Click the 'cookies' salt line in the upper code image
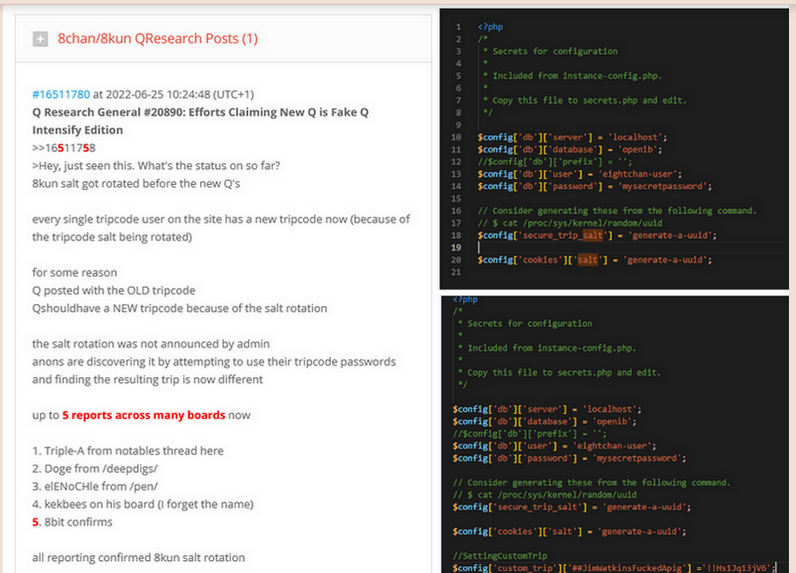This screenshot has width=796, height=573. [x=594, y=260]
